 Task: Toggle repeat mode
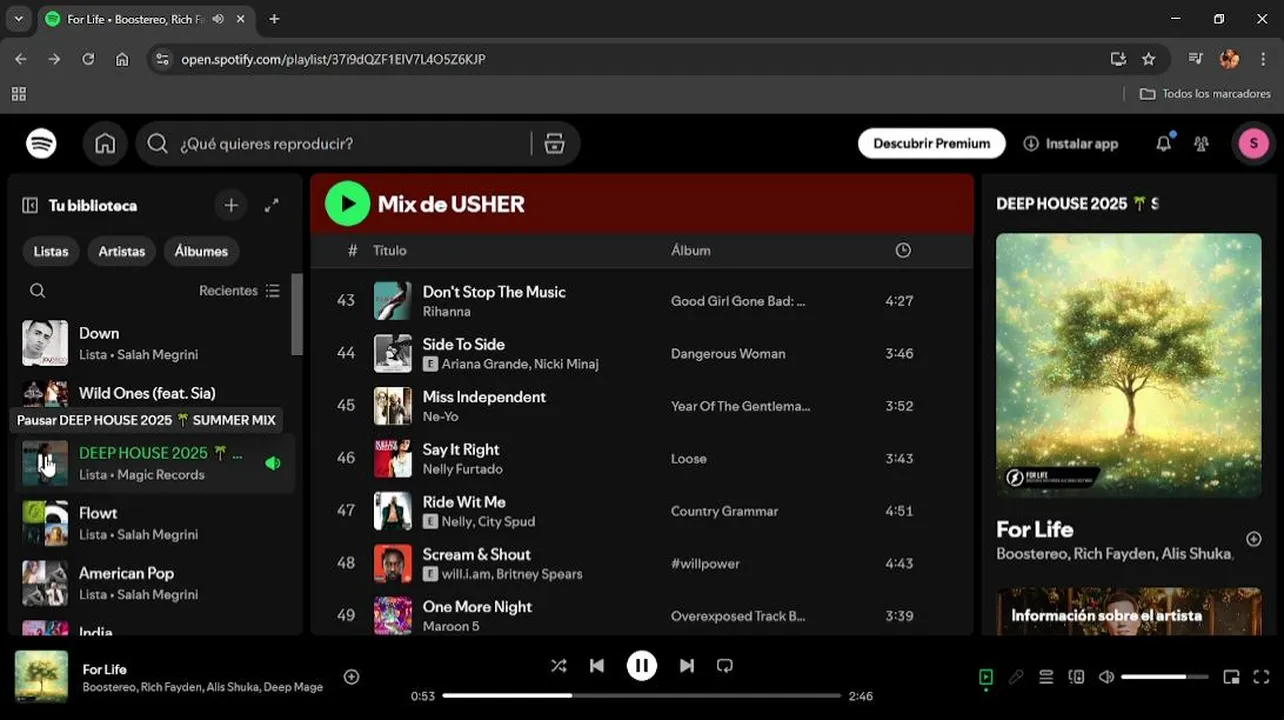725,666
